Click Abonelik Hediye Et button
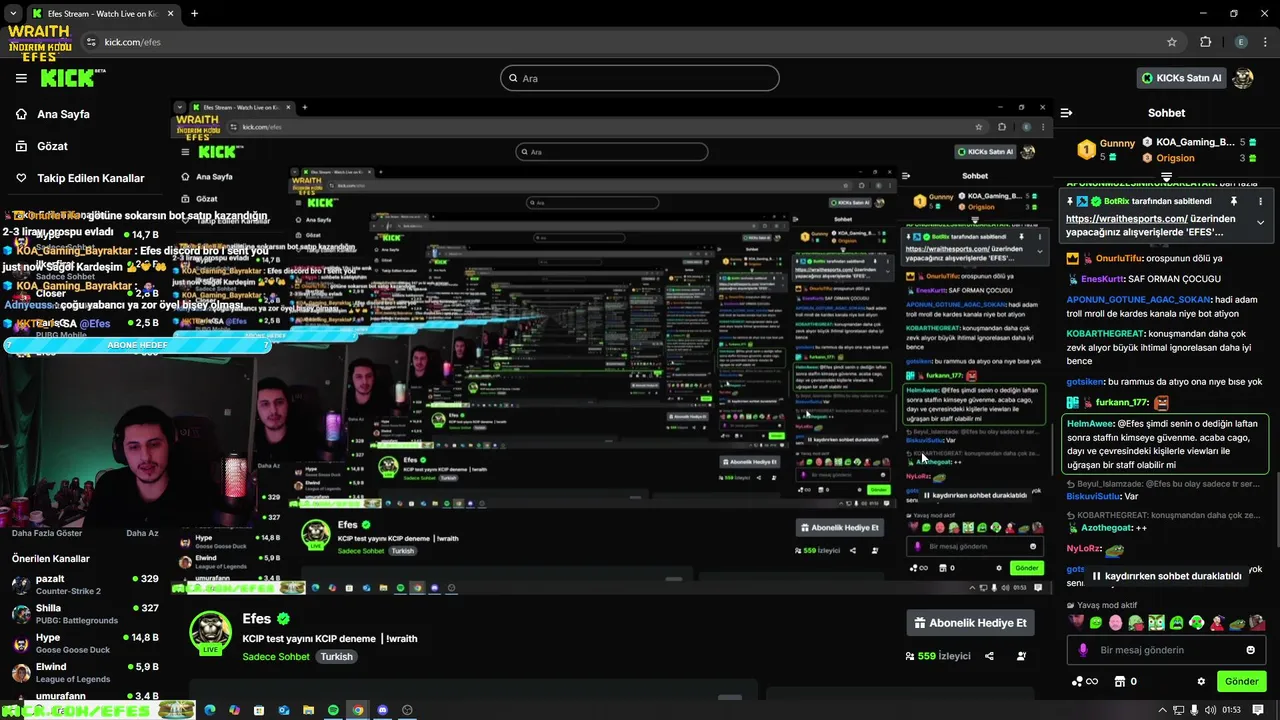1280x720 pixels. (x=970, y=623)
